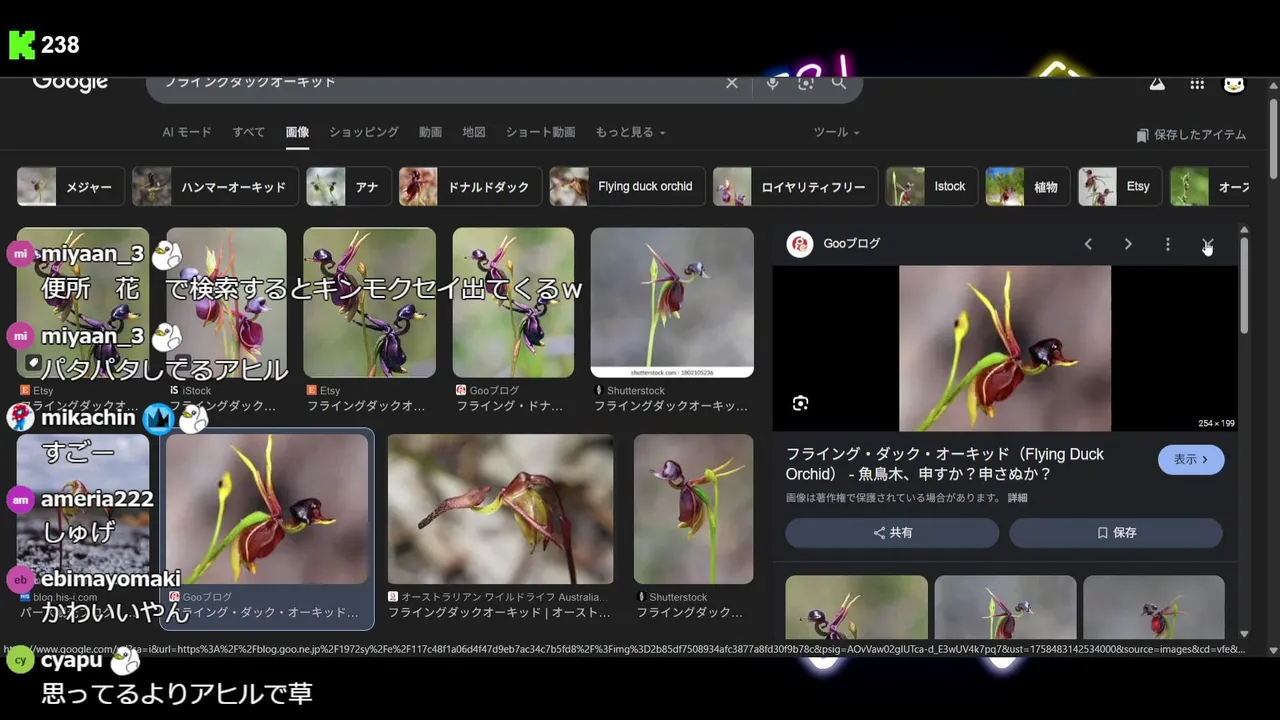Click the 表示 visit button
The width and height of the screenshot is (1280, 720).
1191,460
